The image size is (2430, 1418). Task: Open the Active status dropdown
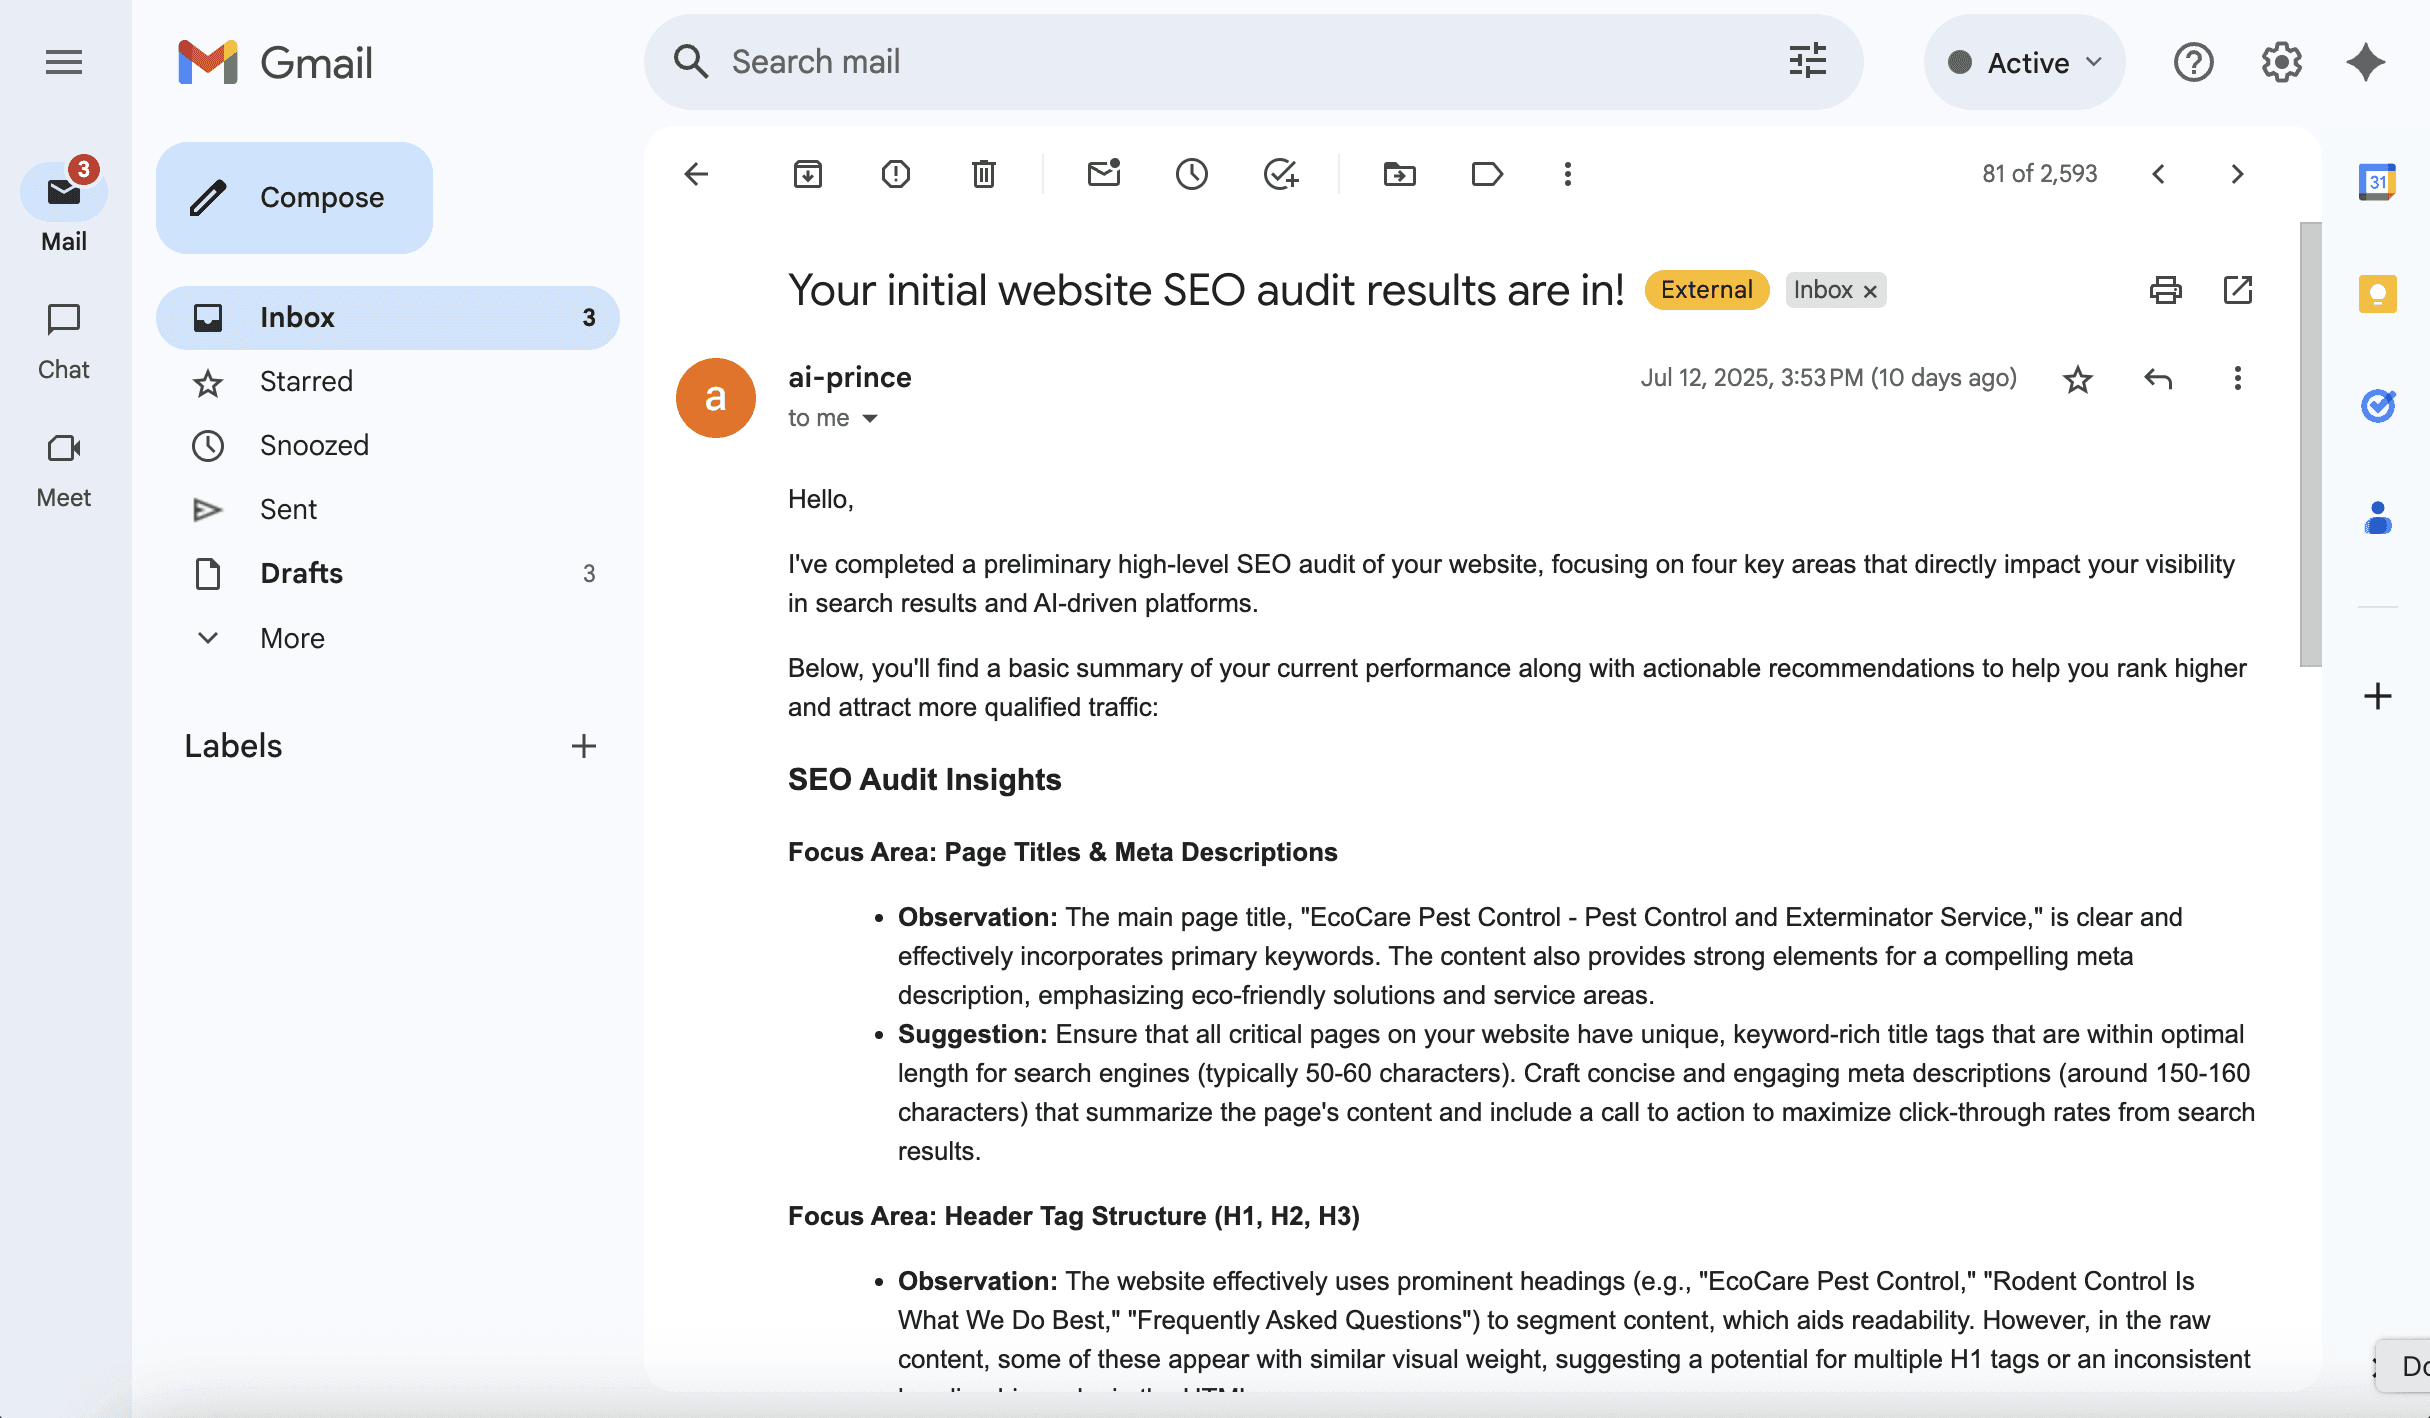(x=2024, y=63)
